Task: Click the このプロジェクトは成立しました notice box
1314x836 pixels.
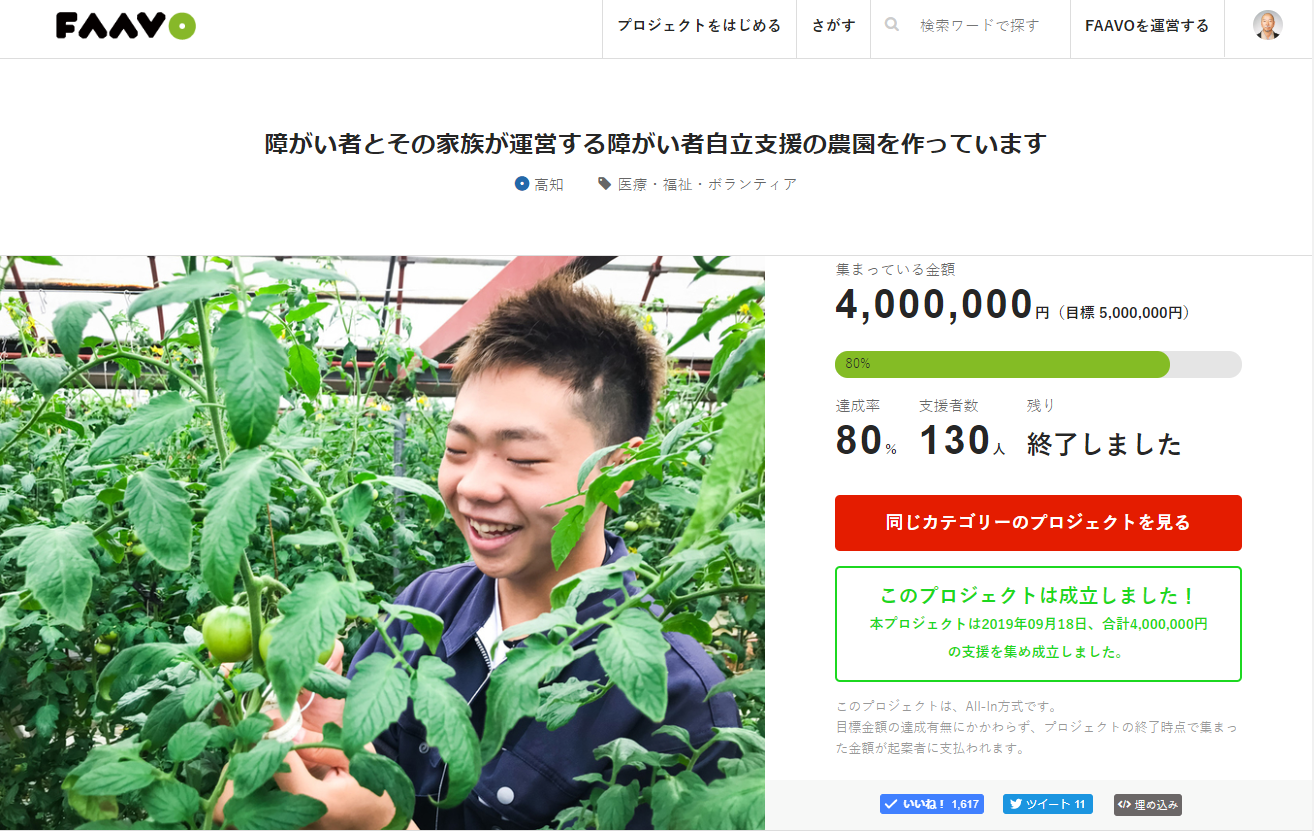Action: [x=1038, y=624]
